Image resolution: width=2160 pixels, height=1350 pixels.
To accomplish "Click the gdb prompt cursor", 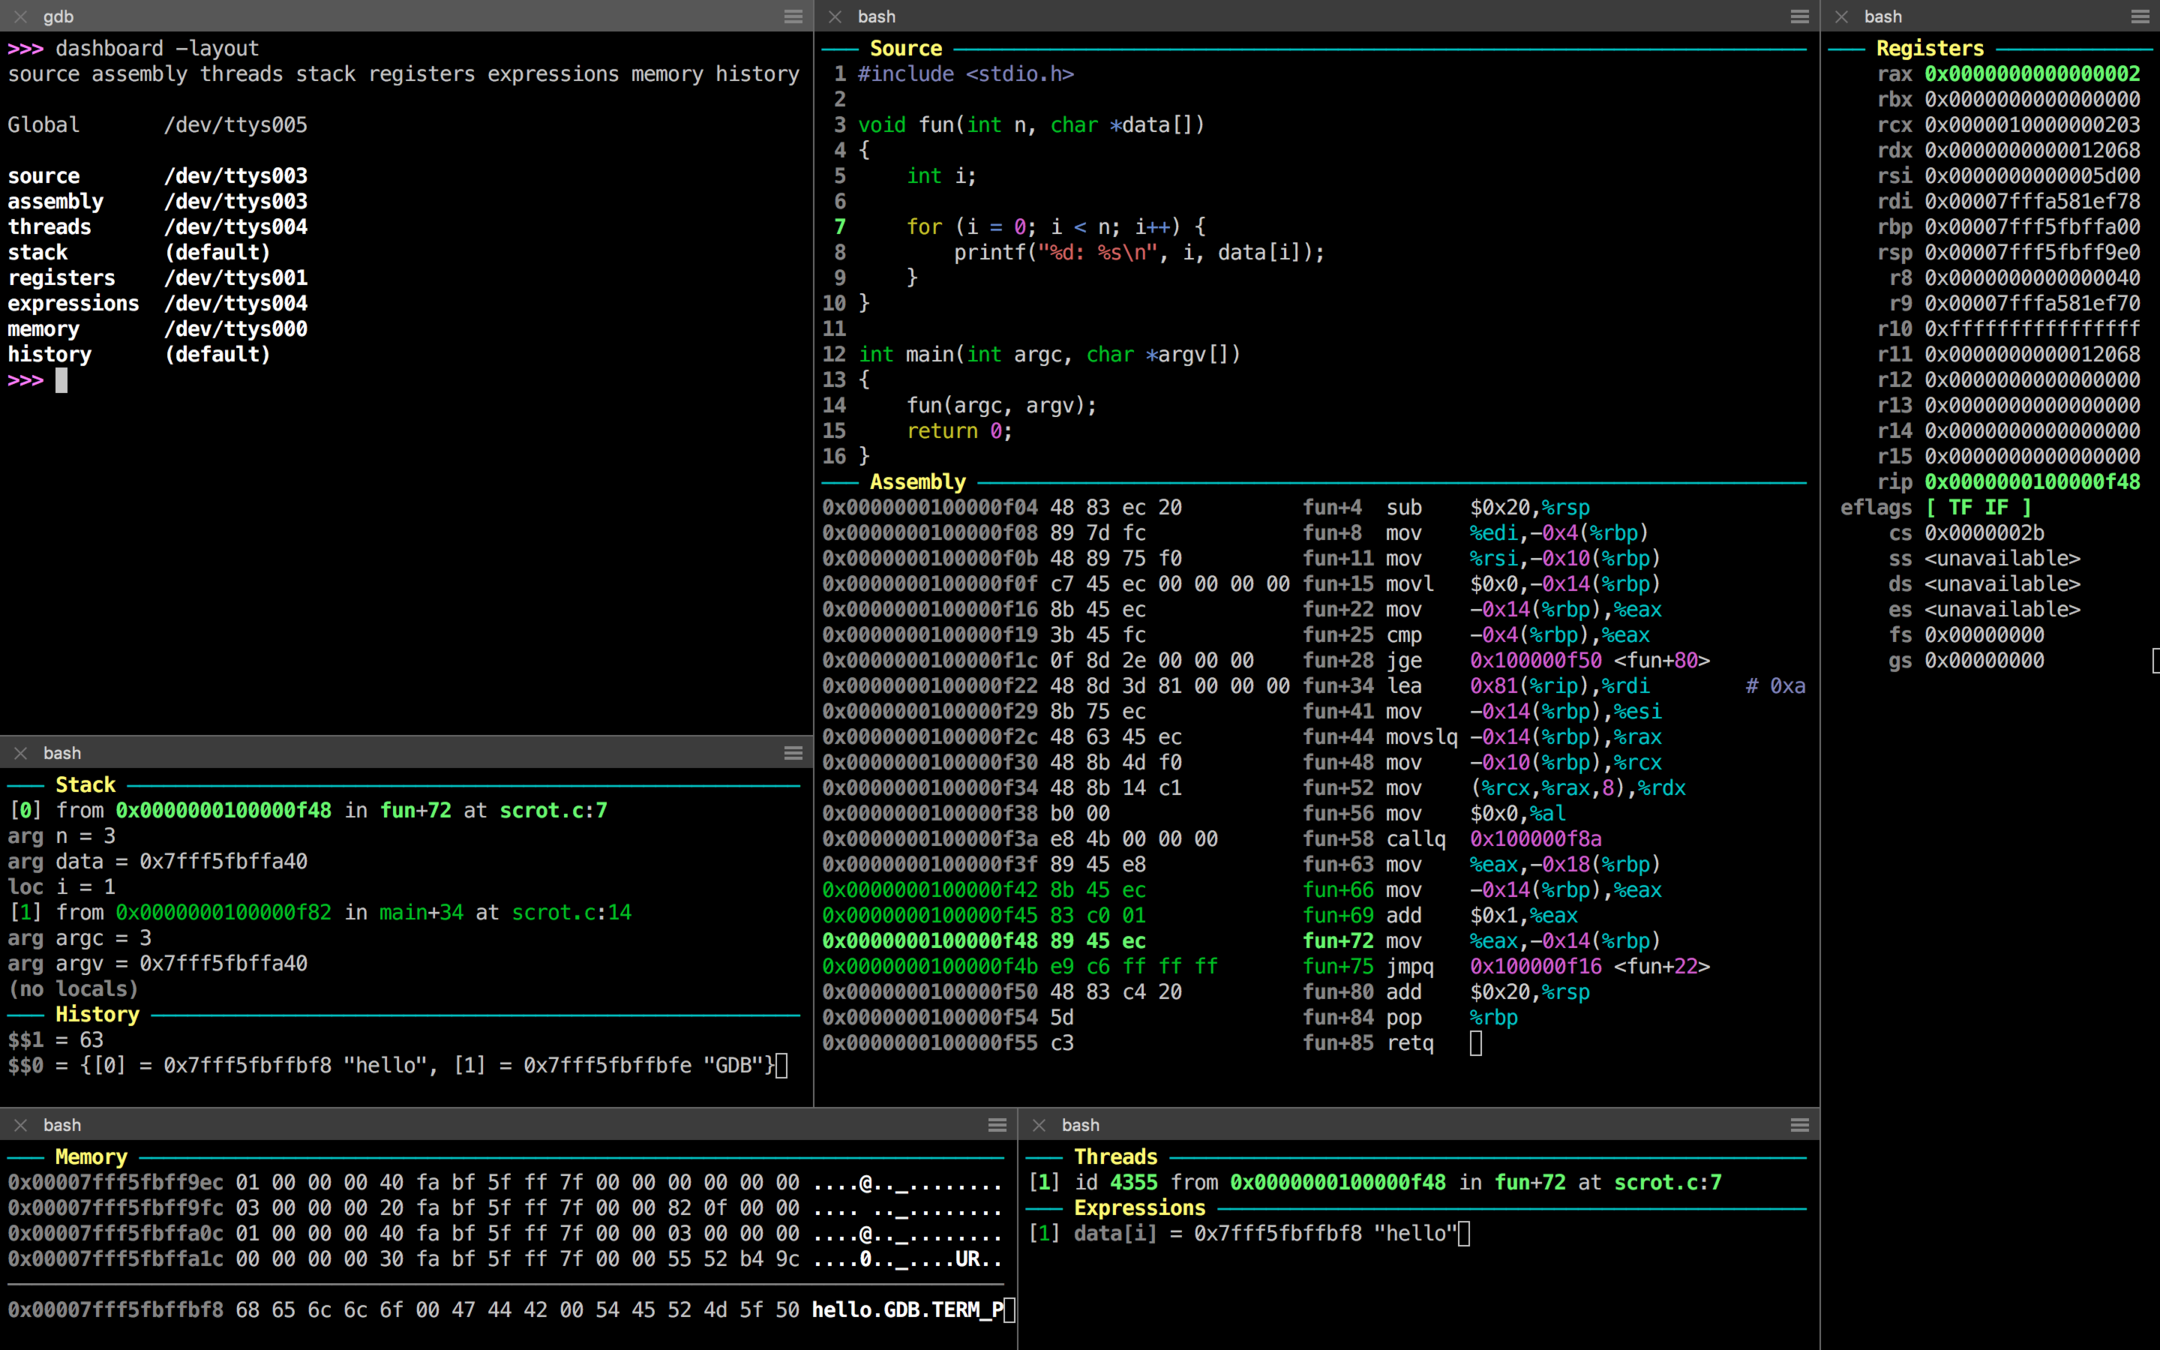I will [x=61, y=380].
